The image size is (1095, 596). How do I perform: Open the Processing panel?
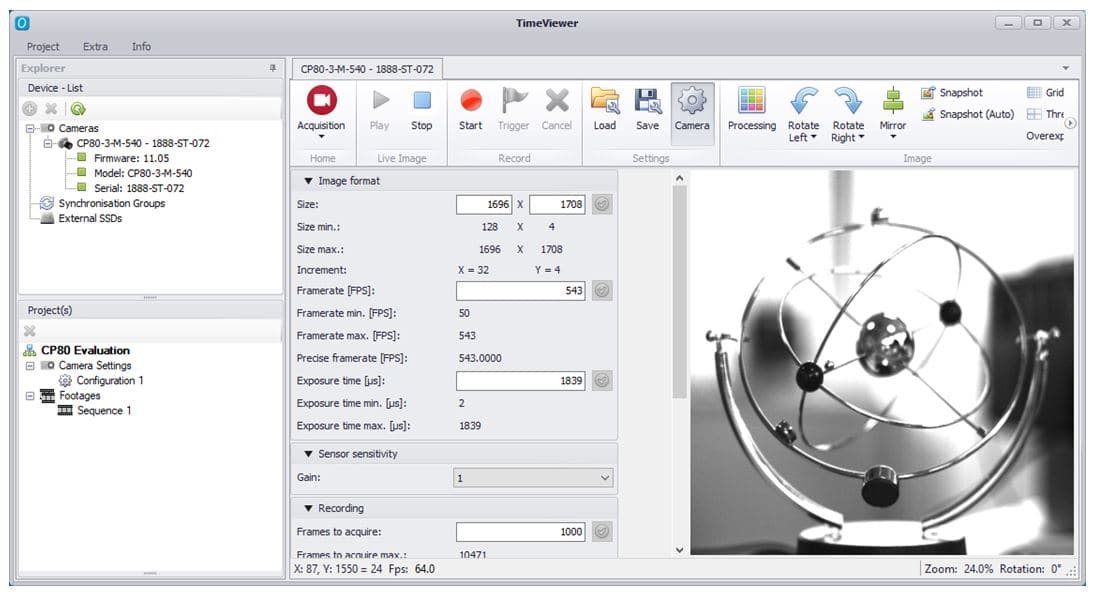[x=751, y=109]
